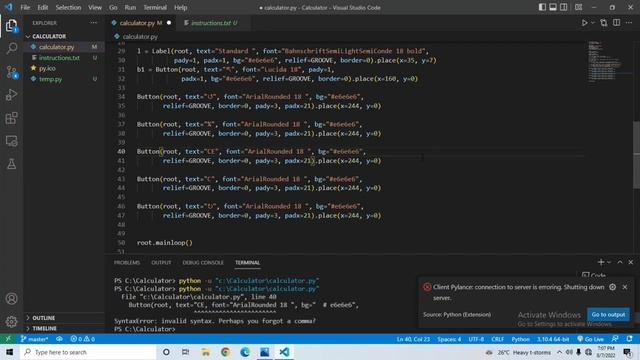Change indentation via Spaces: 4
This screenshot has height=360, width=640.
coord(449,339)
